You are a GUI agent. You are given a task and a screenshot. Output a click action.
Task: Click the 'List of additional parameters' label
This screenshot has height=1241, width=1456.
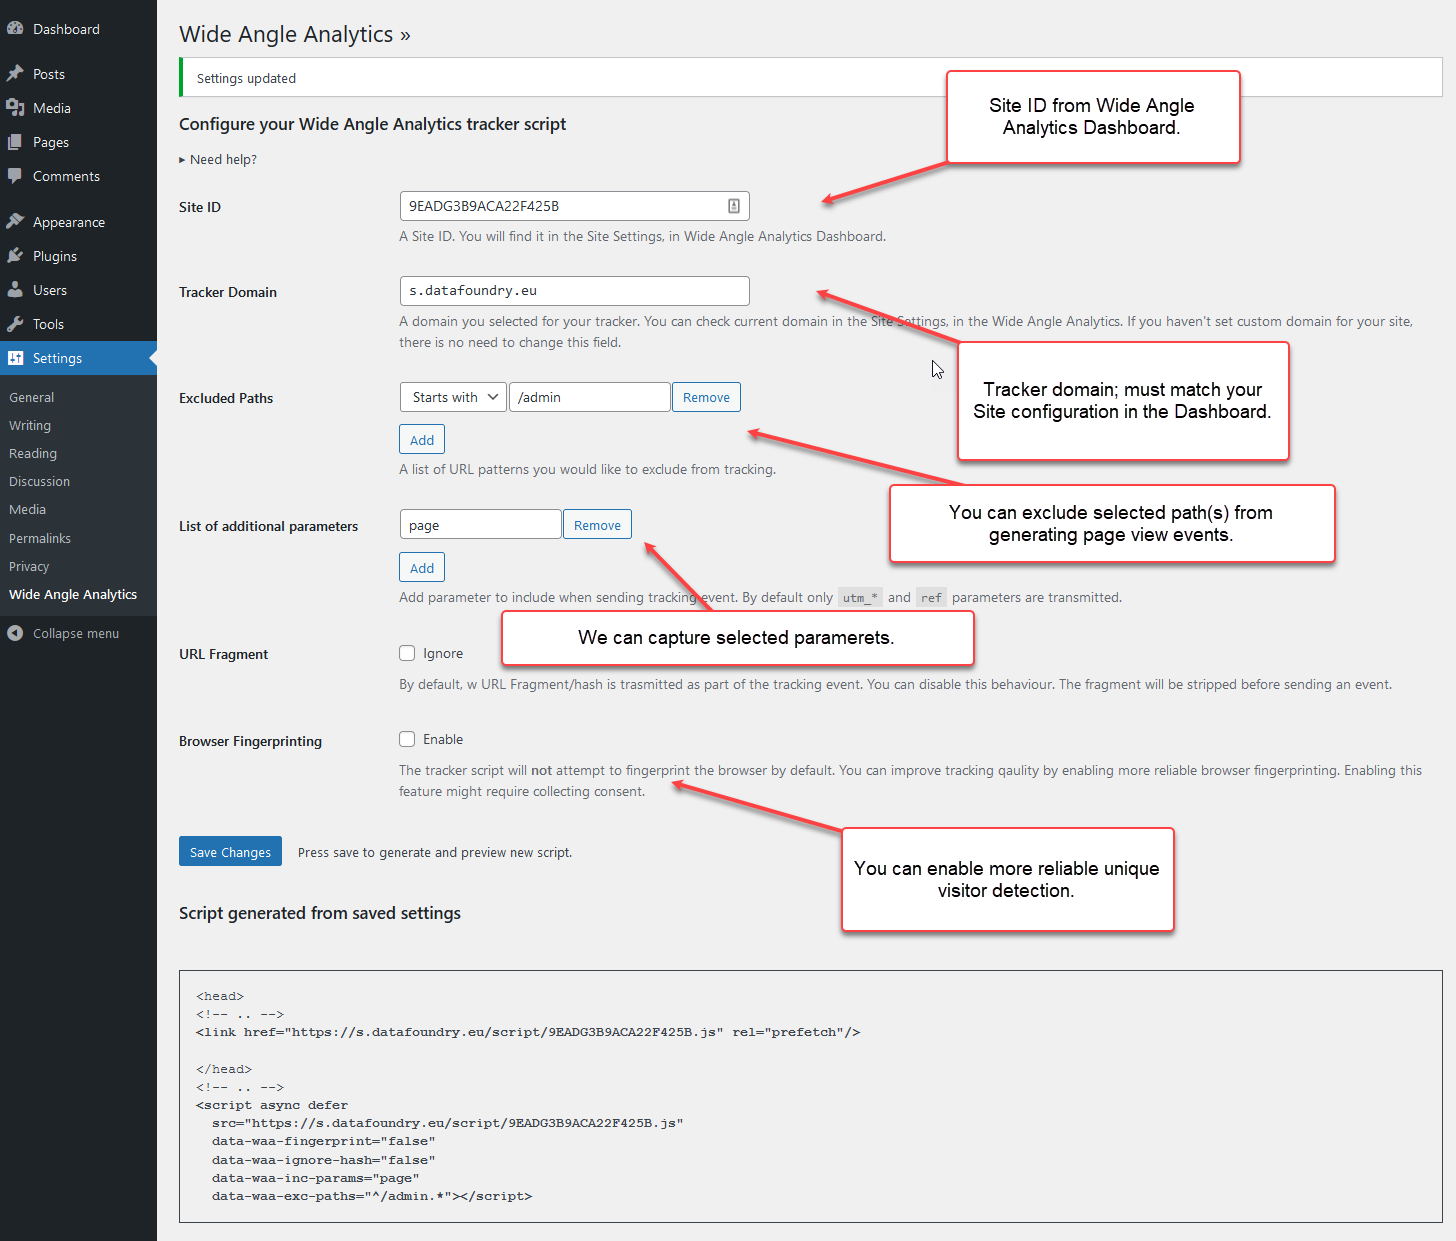click(x=268, y=526)
